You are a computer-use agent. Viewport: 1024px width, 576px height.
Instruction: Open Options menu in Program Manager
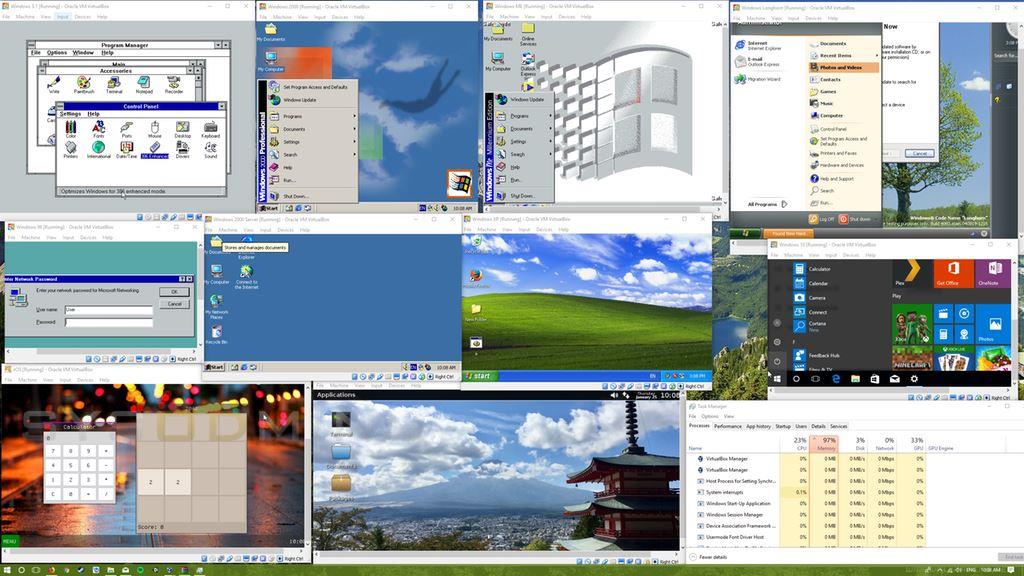click(57, 52)
